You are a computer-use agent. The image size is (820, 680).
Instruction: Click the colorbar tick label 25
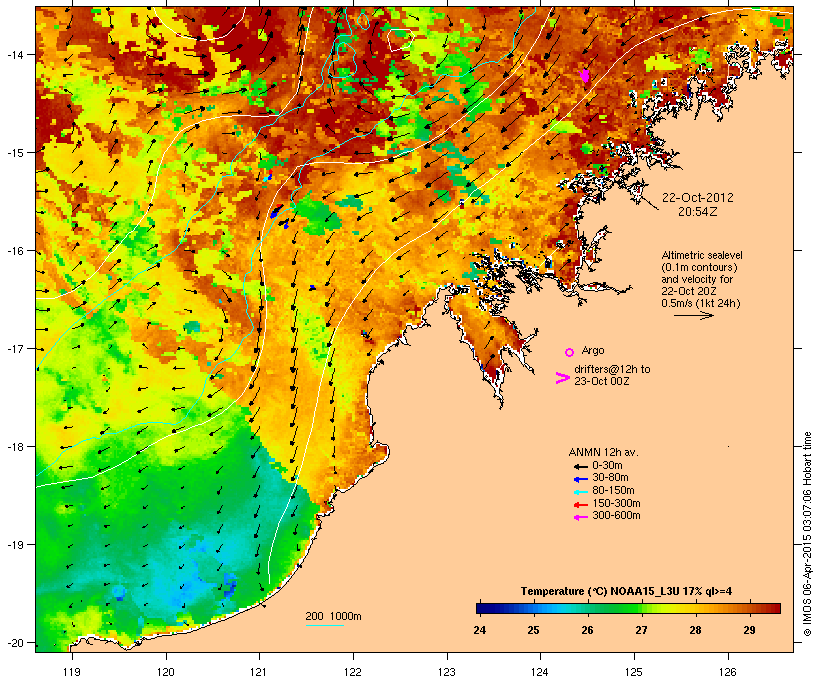click(533, 630)
